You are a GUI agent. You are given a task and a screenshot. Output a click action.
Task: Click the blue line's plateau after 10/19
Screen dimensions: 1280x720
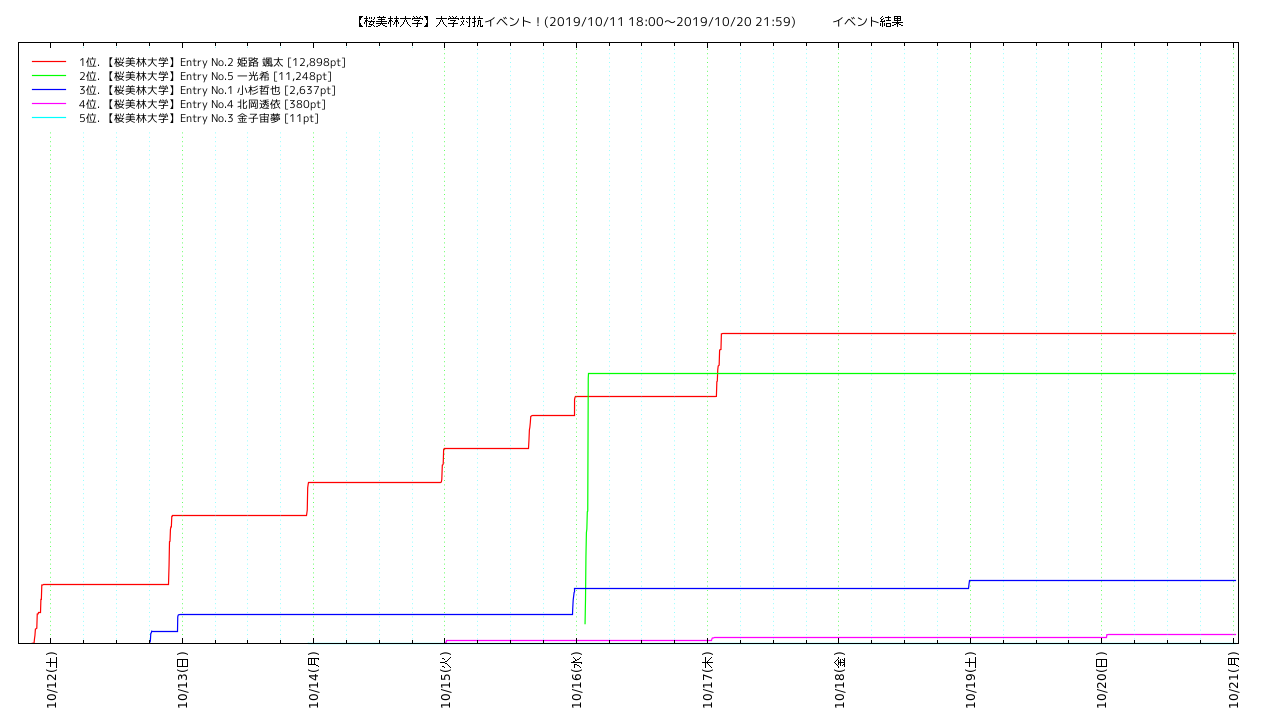pyautogui.click(x=1103, y=580)
